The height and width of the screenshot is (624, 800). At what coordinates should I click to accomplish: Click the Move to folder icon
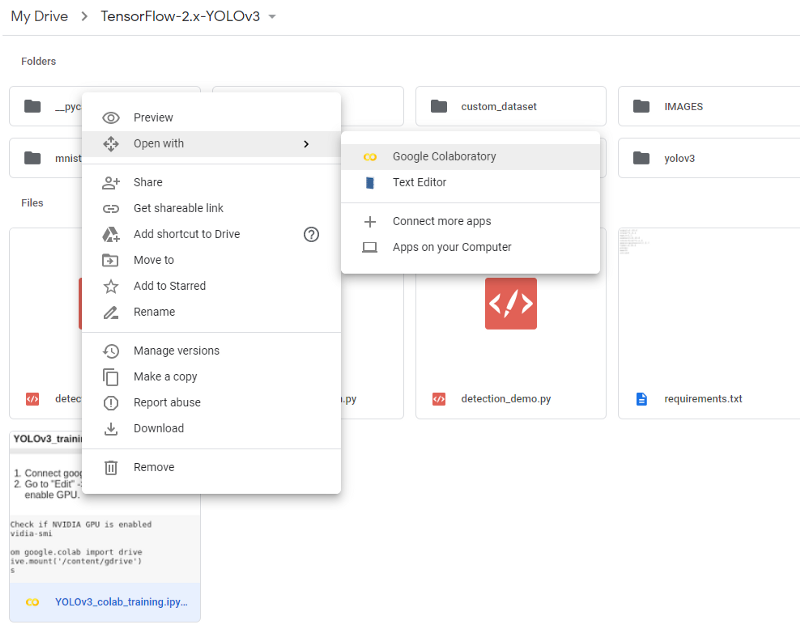coord(110,261)
